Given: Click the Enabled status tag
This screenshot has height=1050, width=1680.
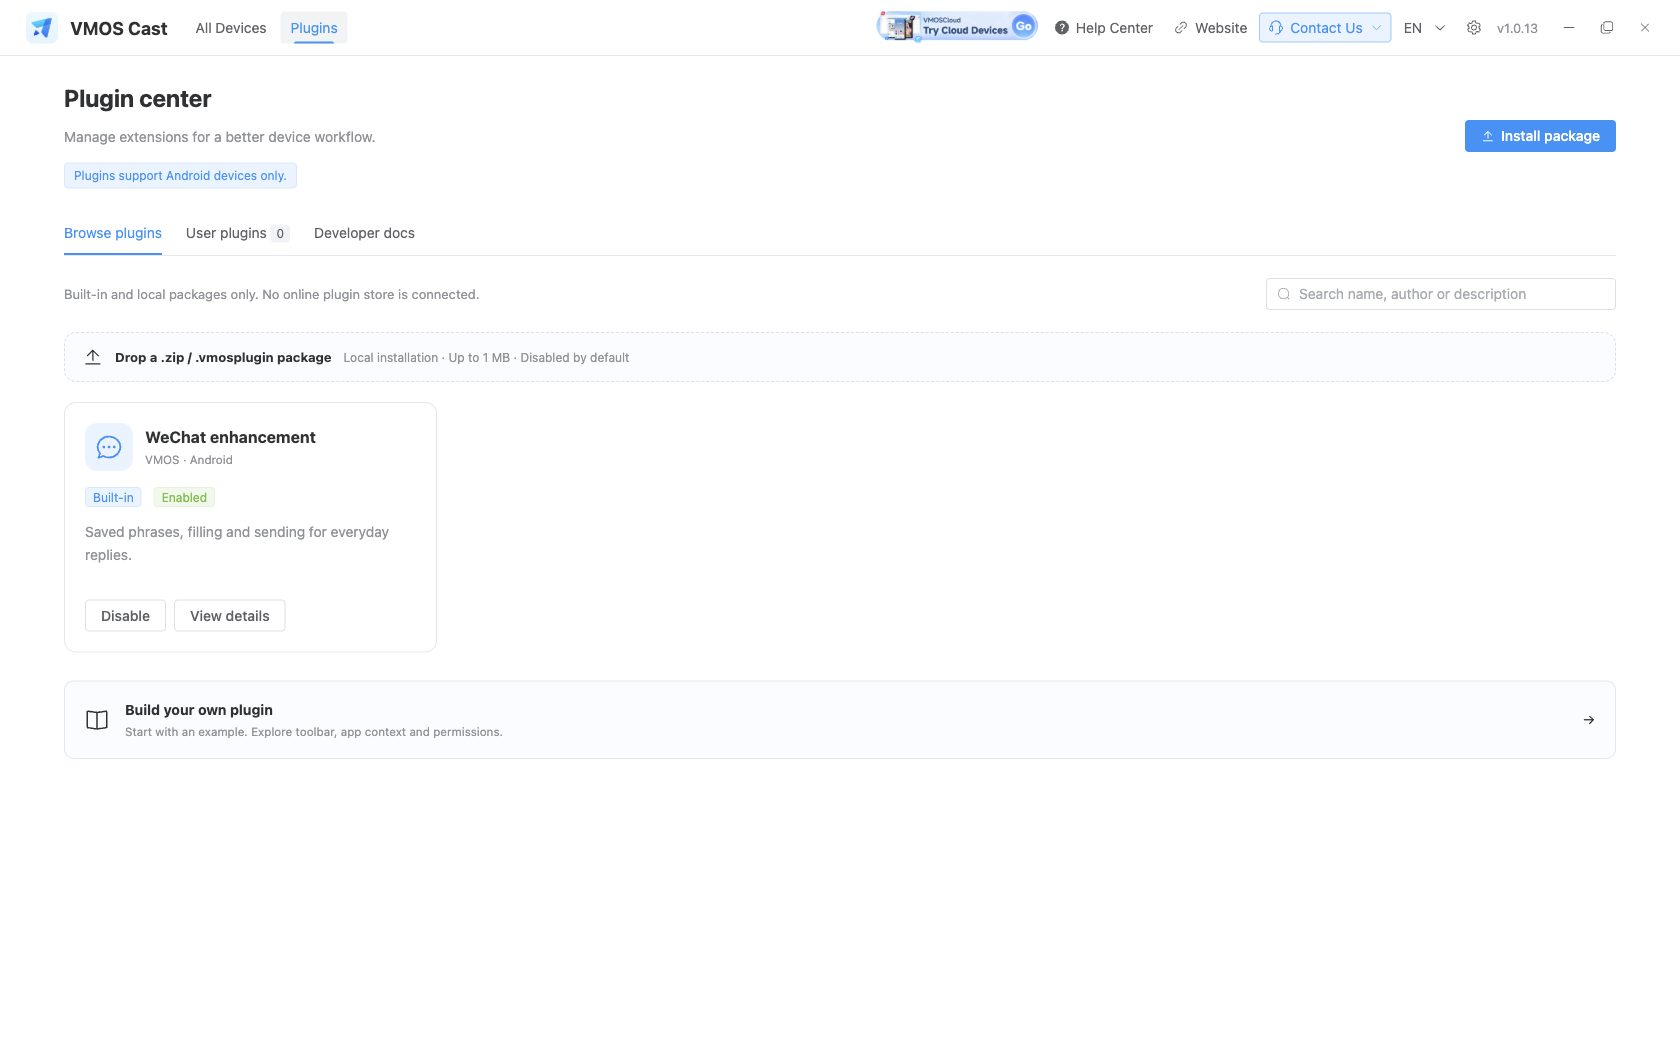Looking at the screenshot, I should click(x=184, y=497).
